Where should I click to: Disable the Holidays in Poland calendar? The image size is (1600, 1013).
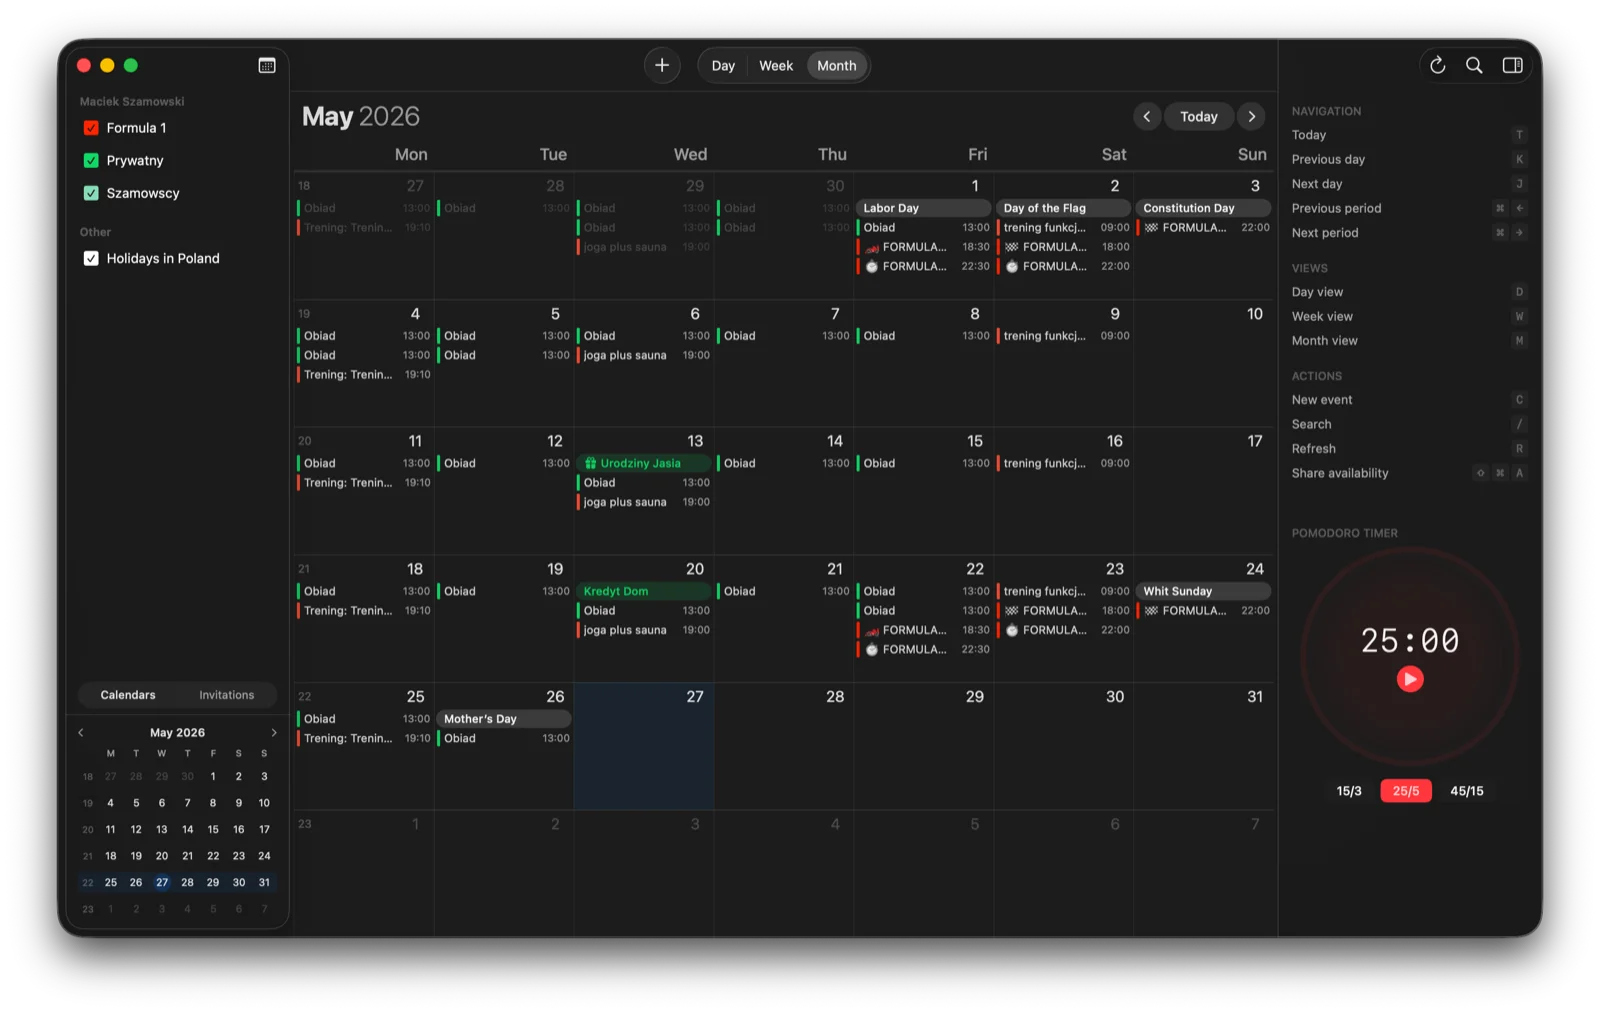pos(90,258)
